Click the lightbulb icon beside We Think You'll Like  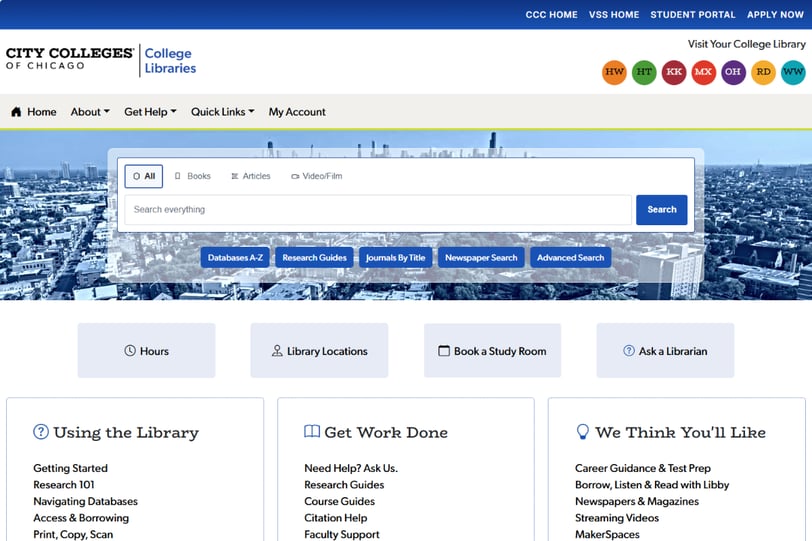(x=583, y=432)
